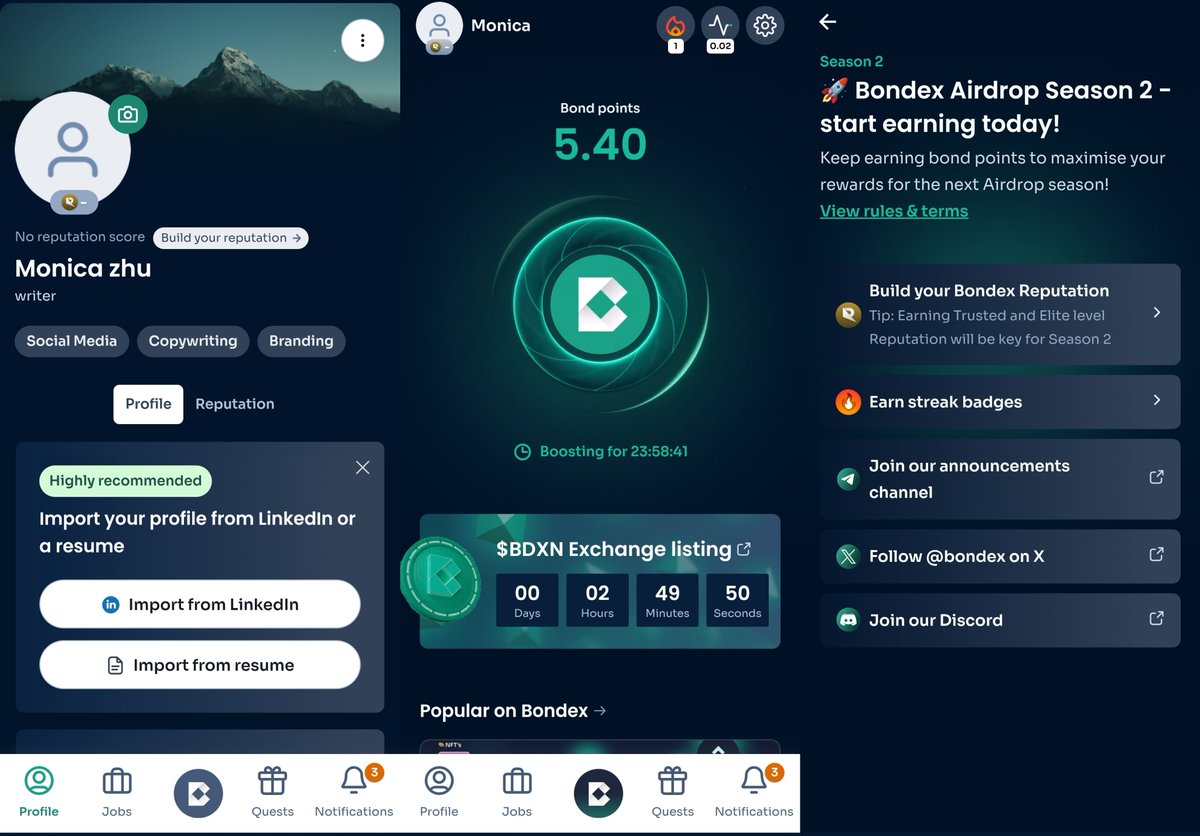
Task: Click the BDXN coin graphic
Action: click(440, 577)
